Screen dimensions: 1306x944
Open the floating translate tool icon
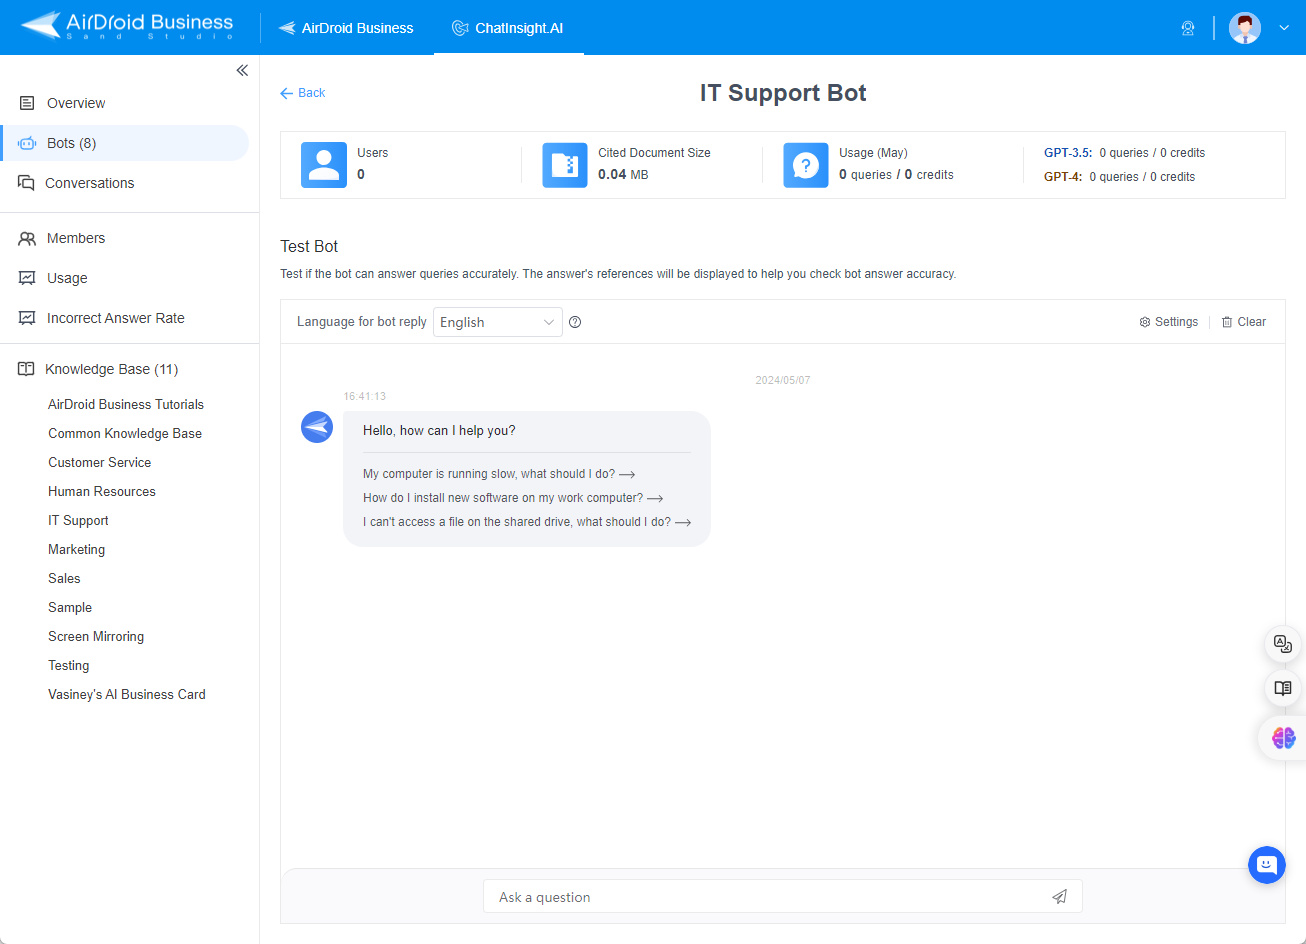tap(1283, 644)
